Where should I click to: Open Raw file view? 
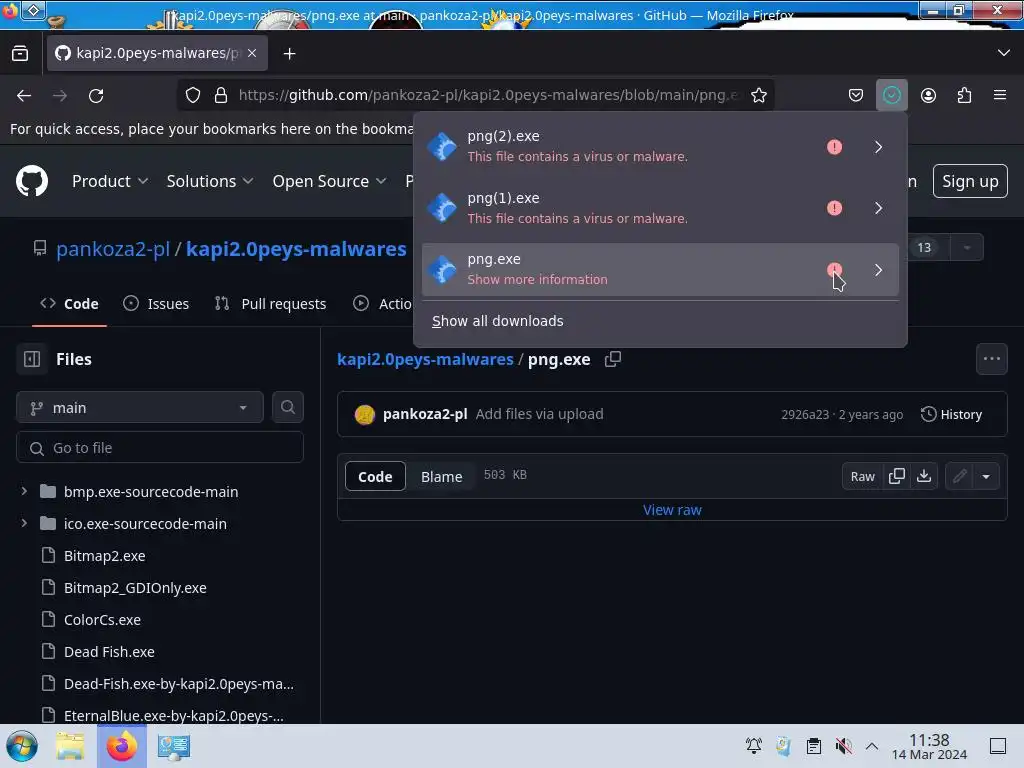point(862,477)
